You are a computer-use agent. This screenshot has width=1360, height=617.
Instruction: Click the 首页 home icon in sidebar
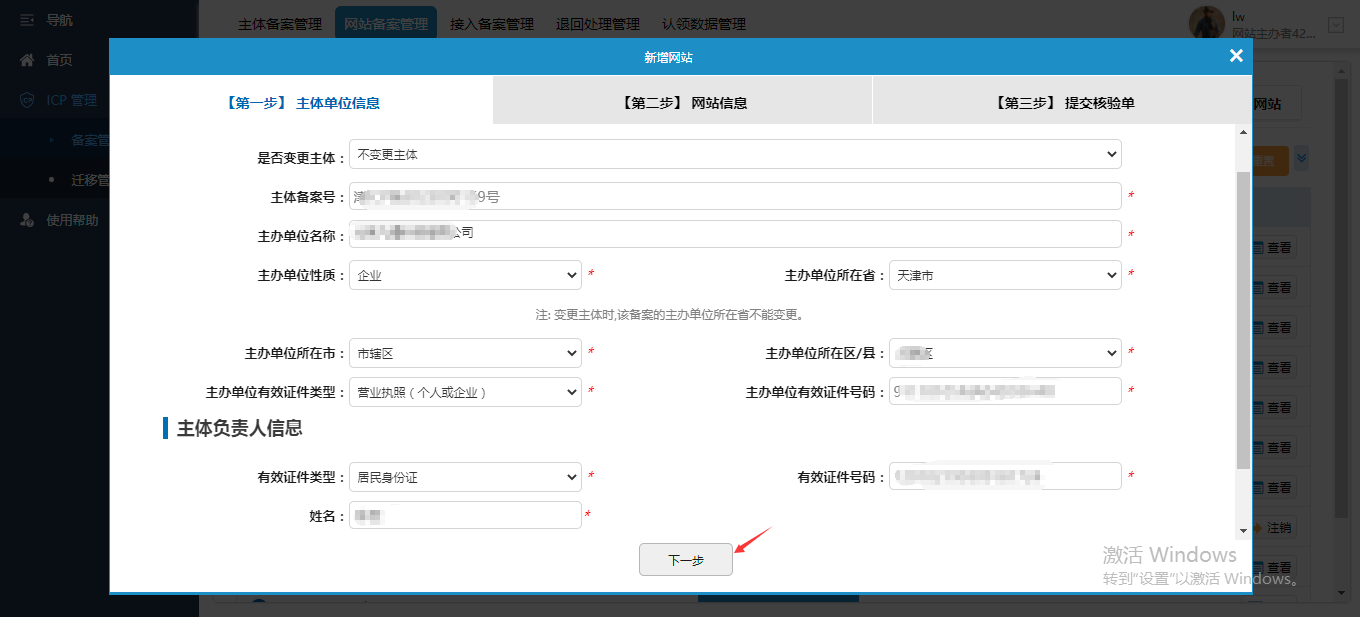tap(27, 60)
